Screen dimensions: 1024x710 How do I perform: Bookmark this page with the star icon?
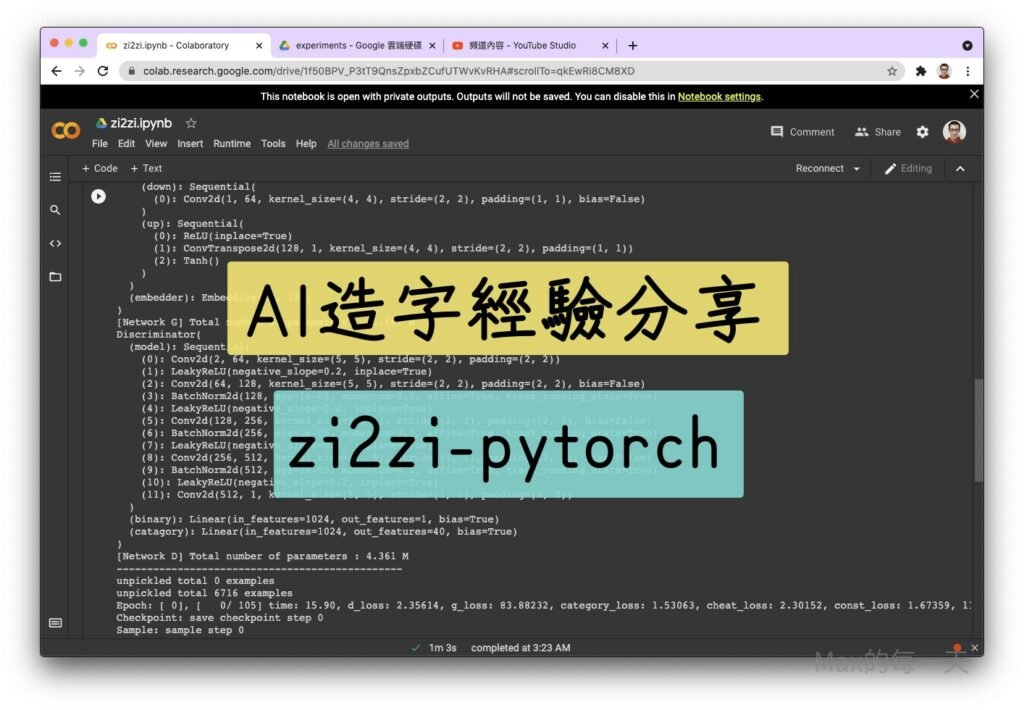pos(891,71)
